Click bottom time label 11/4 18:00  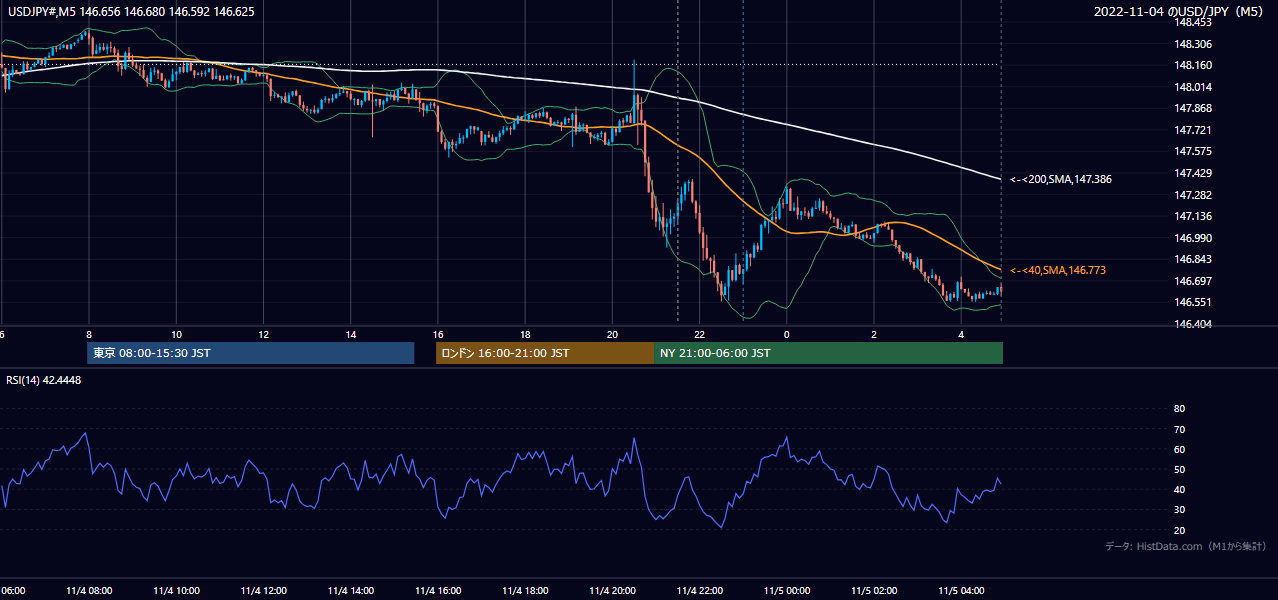(x=525, y=590)
